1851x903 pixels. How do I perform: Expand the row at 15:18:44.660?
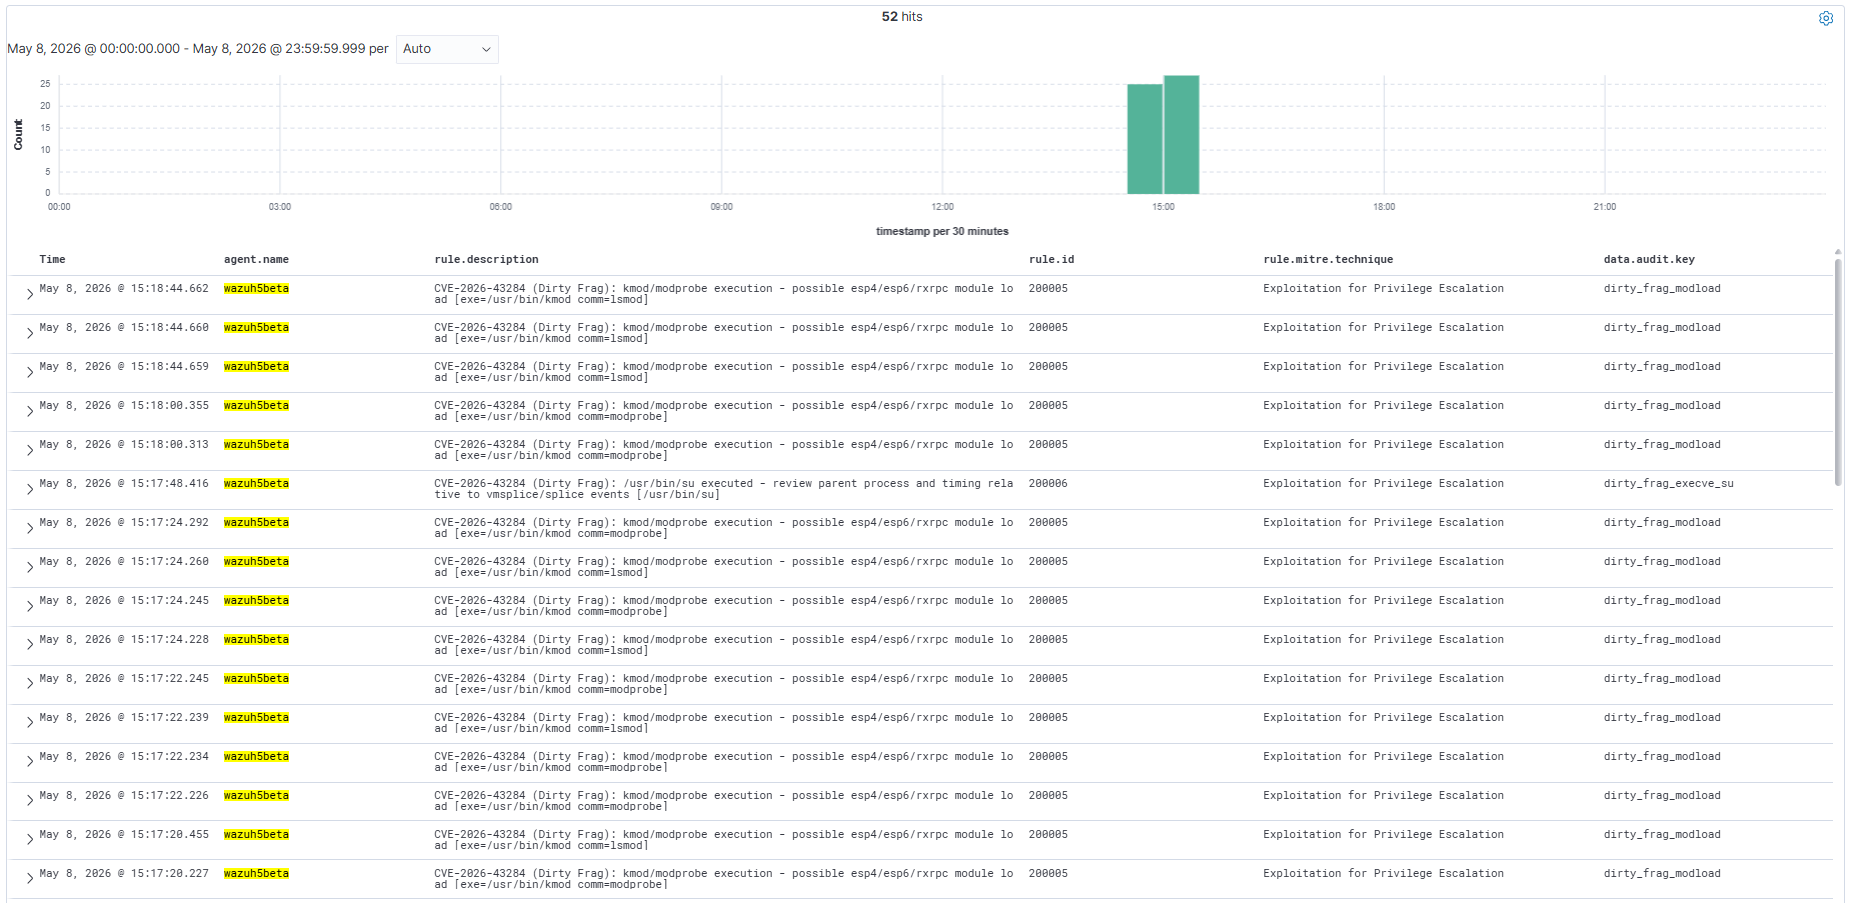[30, 333]
